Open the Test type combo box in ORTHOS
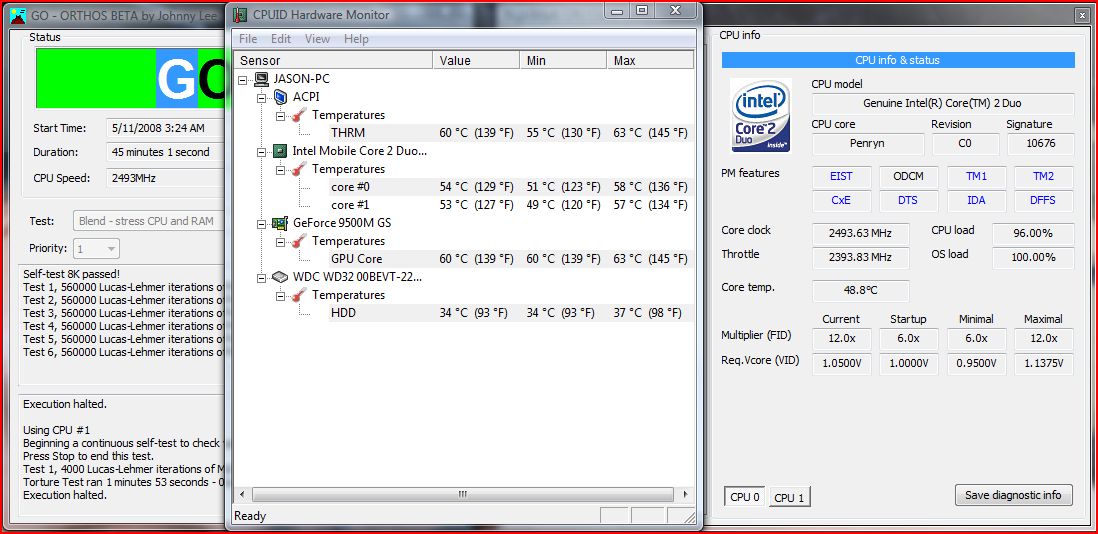This screenshot has height=534, width=1098. click(x=148, y=221)
